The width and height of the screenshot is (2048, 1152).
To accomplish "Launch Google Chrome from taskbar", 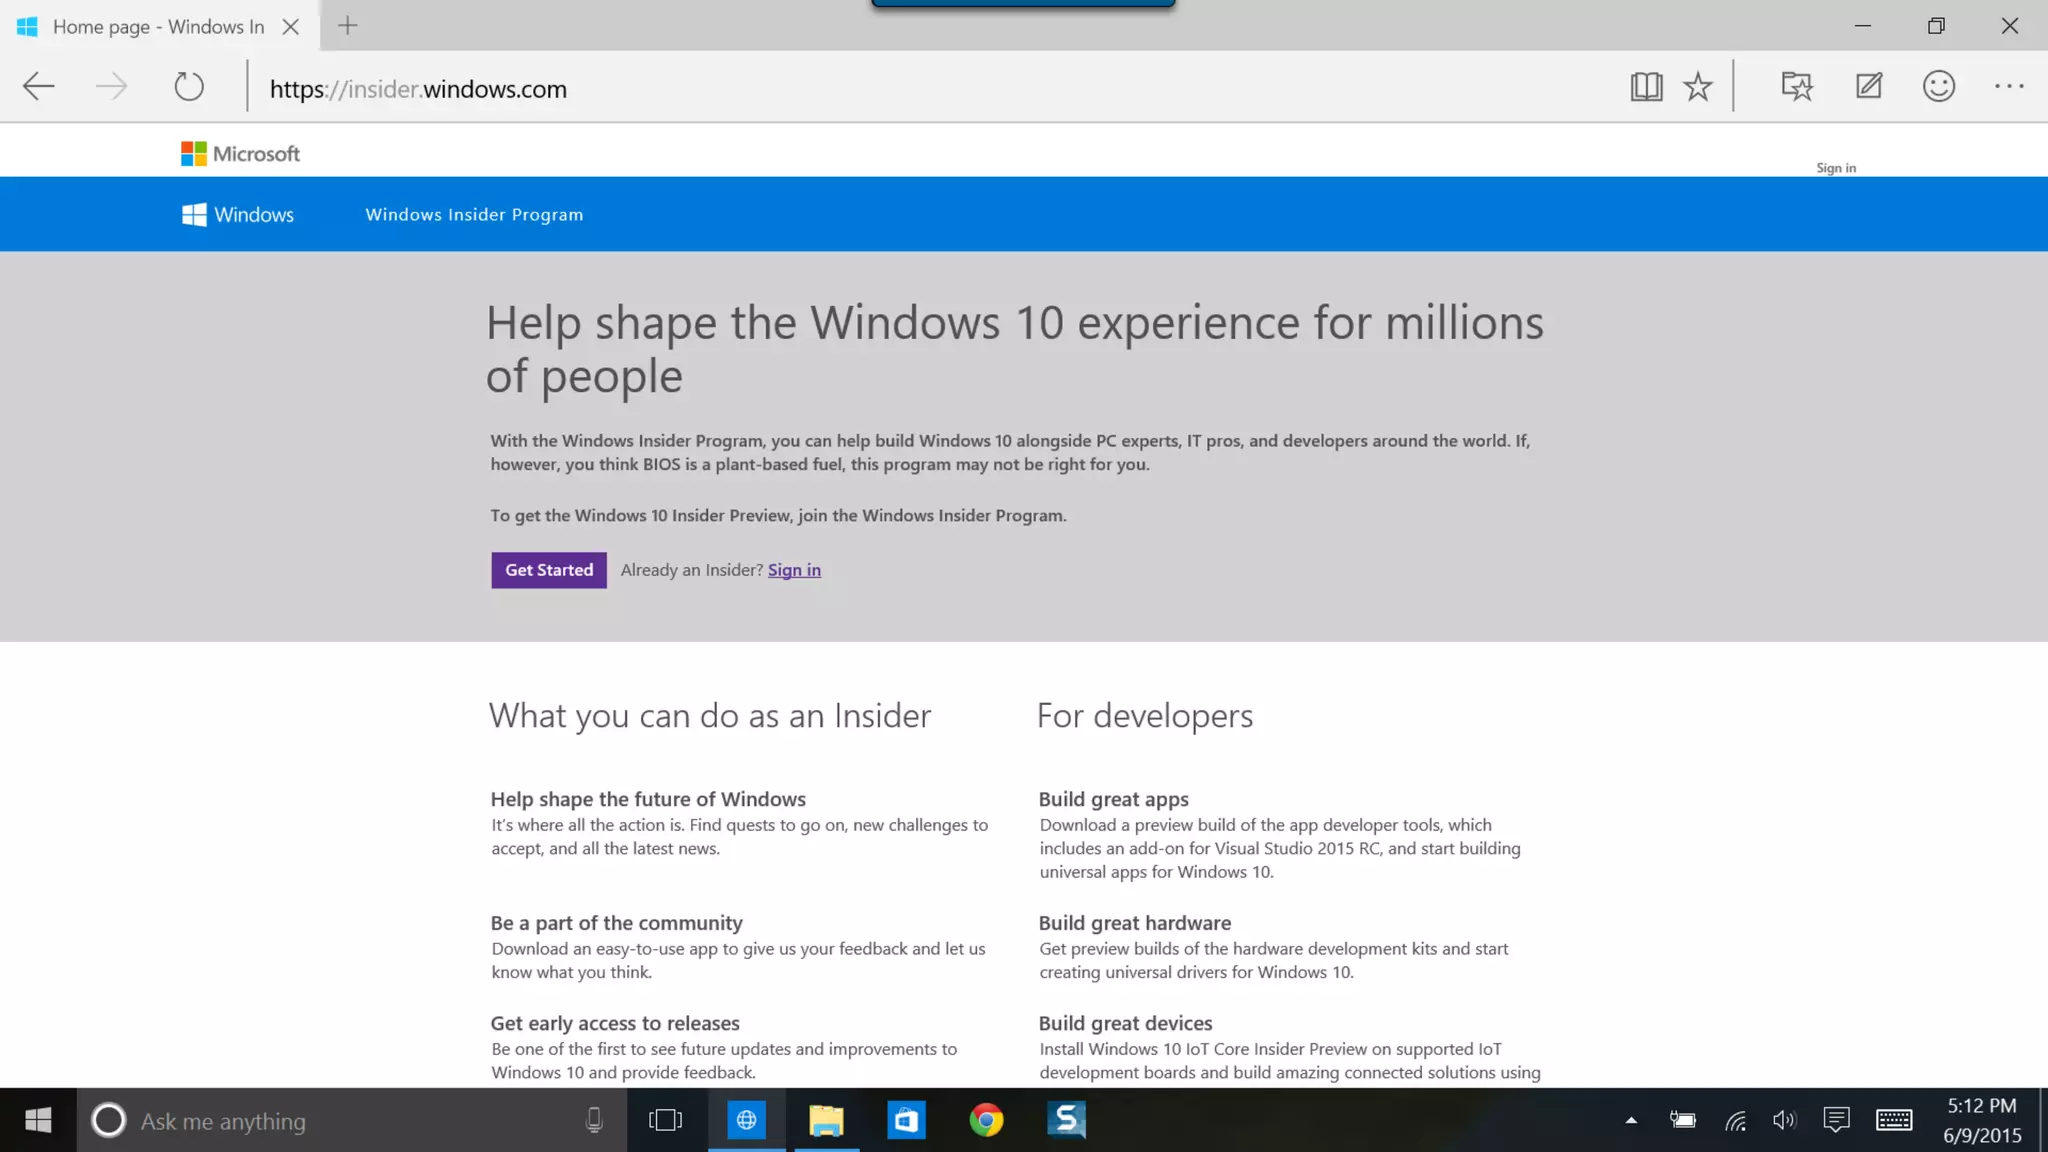I will coord(986,1120).
